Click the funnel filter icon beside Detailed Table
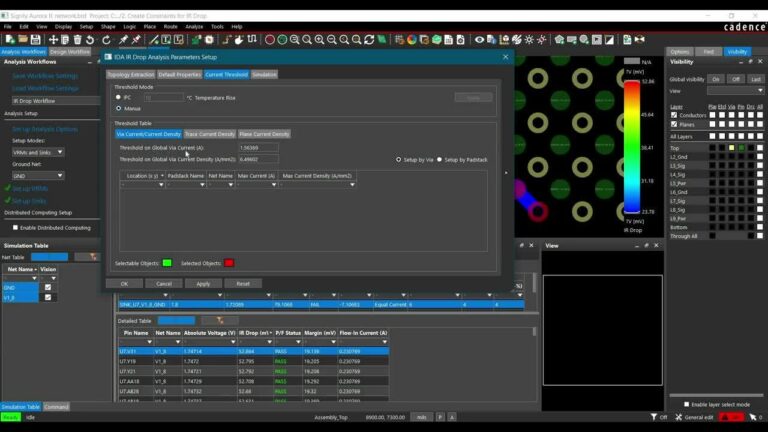The width and height of the screenshot is (768, 432). pos(220,320)
